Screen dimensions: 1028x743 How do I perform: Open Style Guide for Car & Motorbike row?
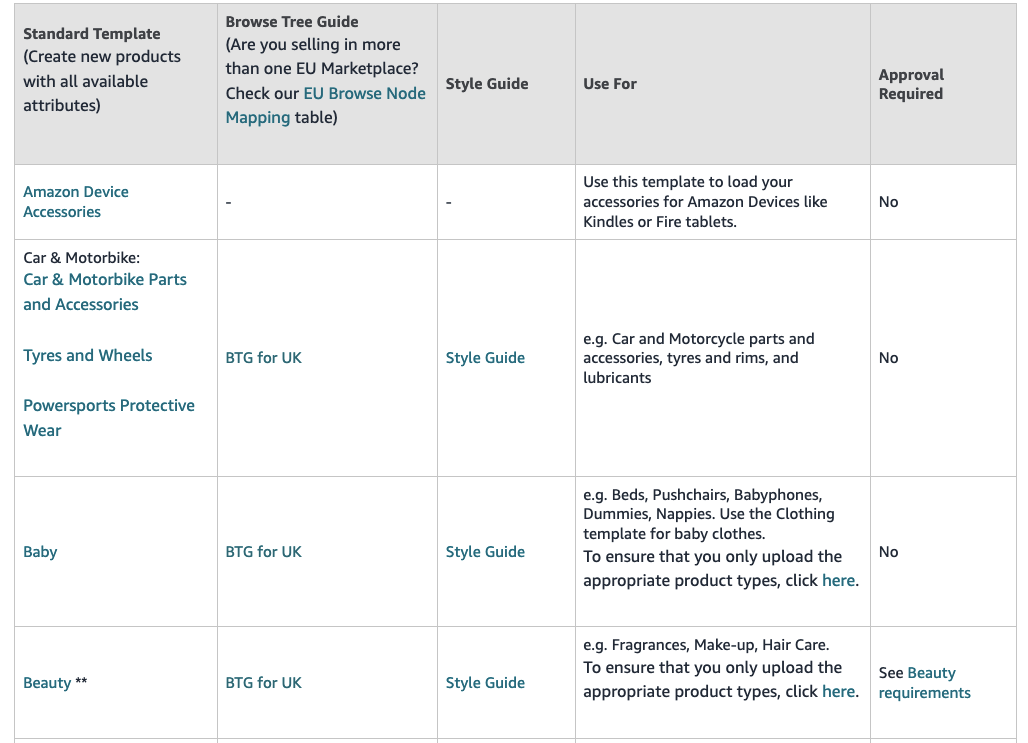pyautogui.click(x=485, y=358)
